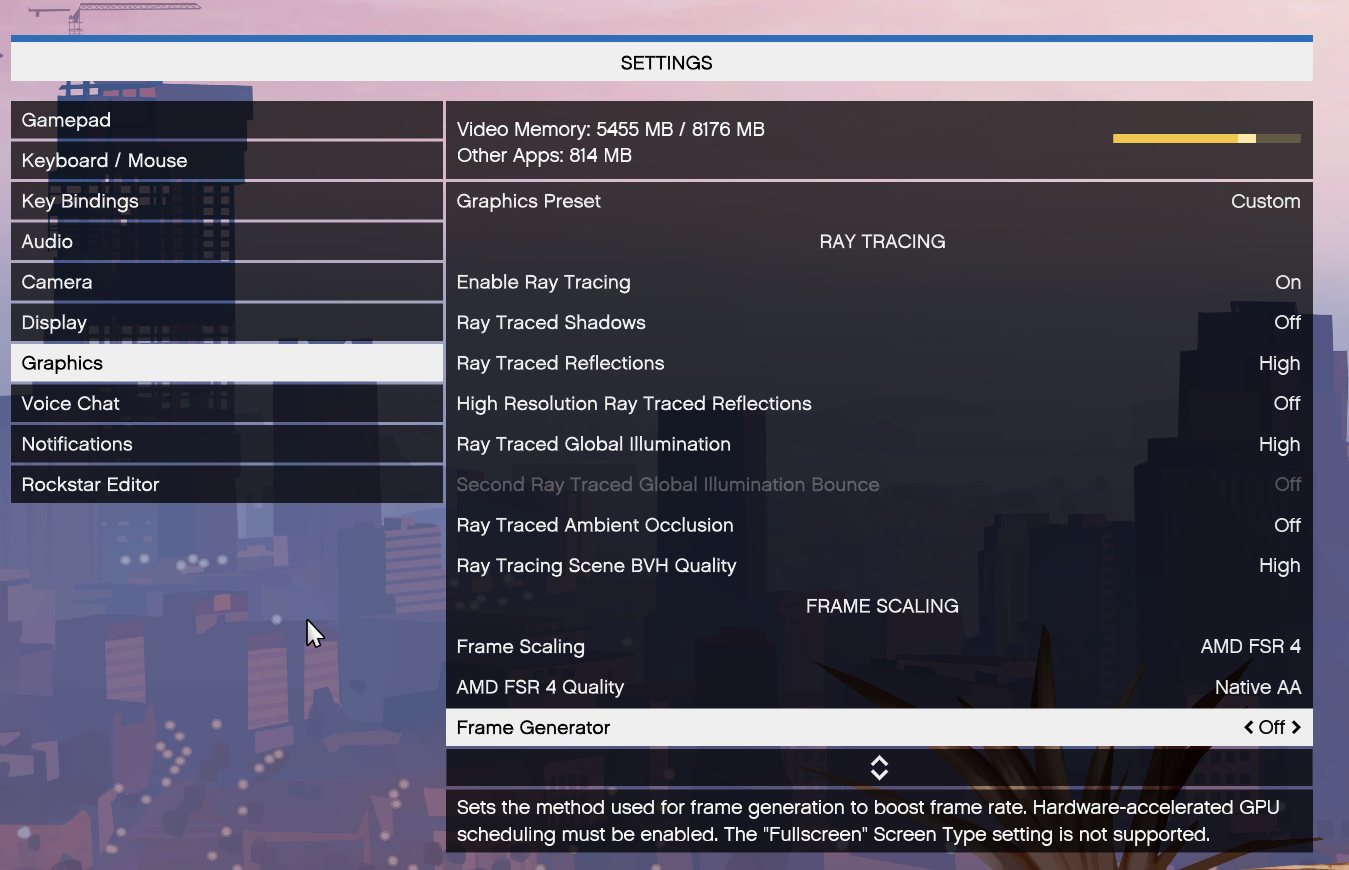Screen dimensions: 1349x870
Task: Click the 'Native AA' quality value
Action: coord(1258,687)
